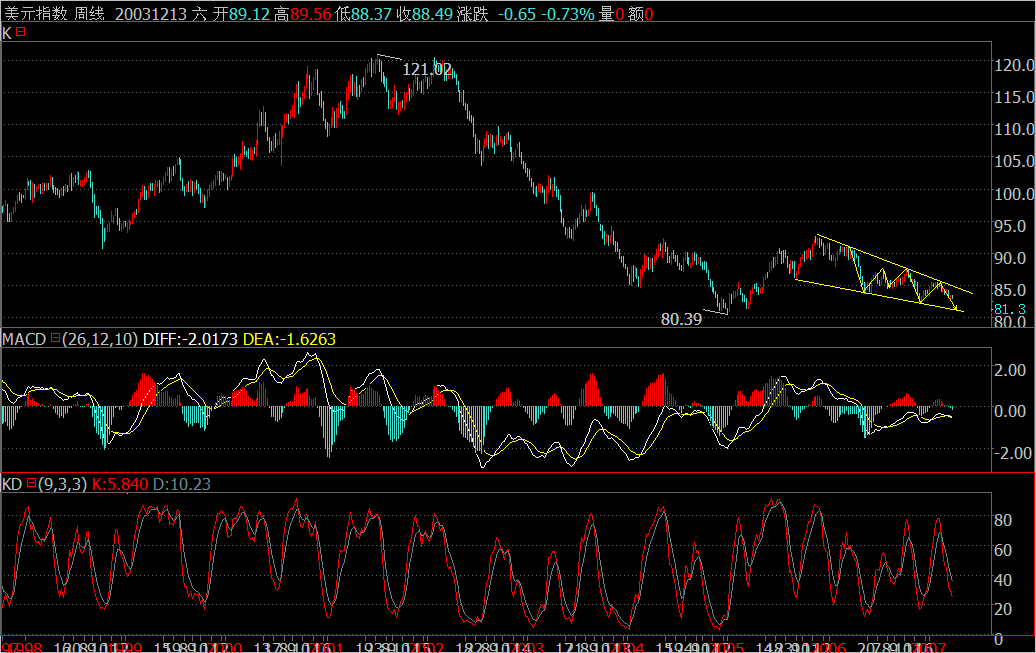This screenshot has height=653, width=1036.
Task: Click the 85.0 price axis label
Action: [x=1010, y=290]
